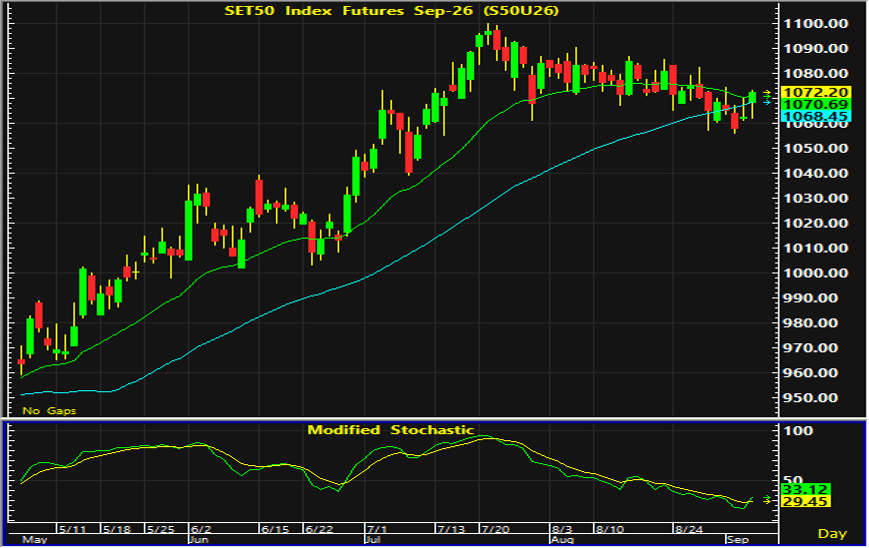Screen dimensions: 869x548
Task: Click the 7/13 date marker
Action: tap(451, 529)
